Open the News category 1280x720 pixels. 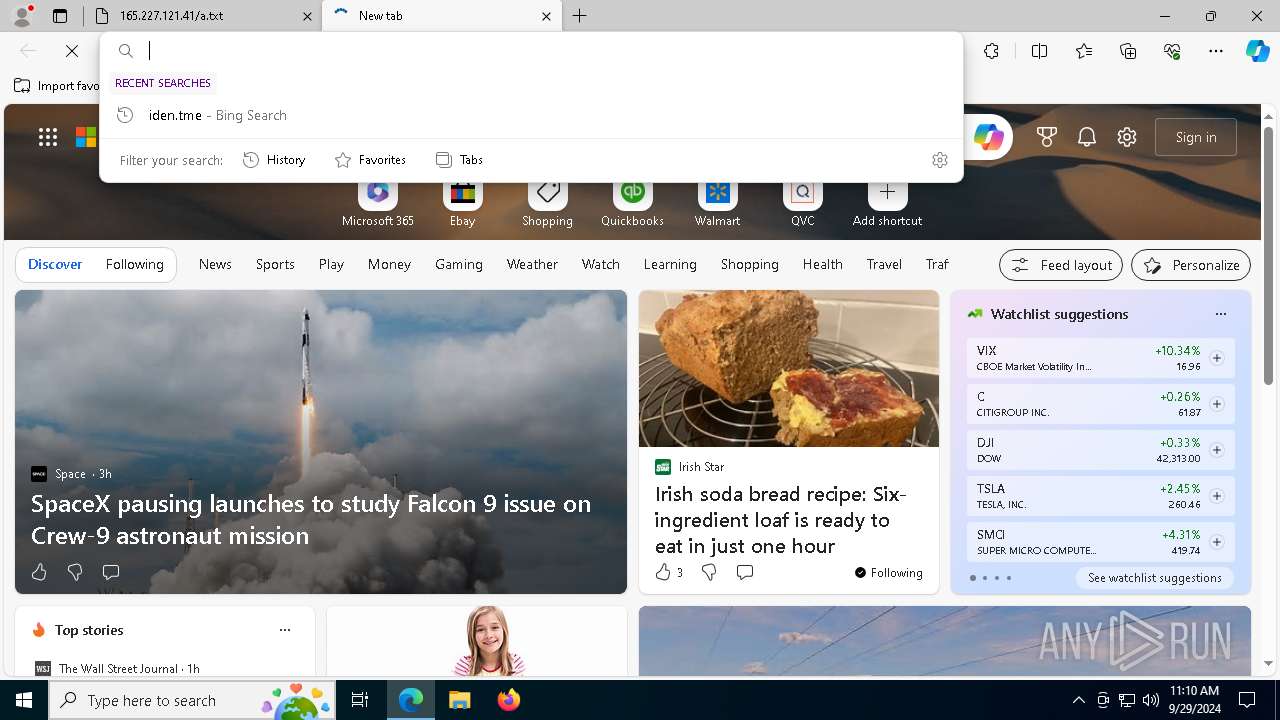point(215,264)
